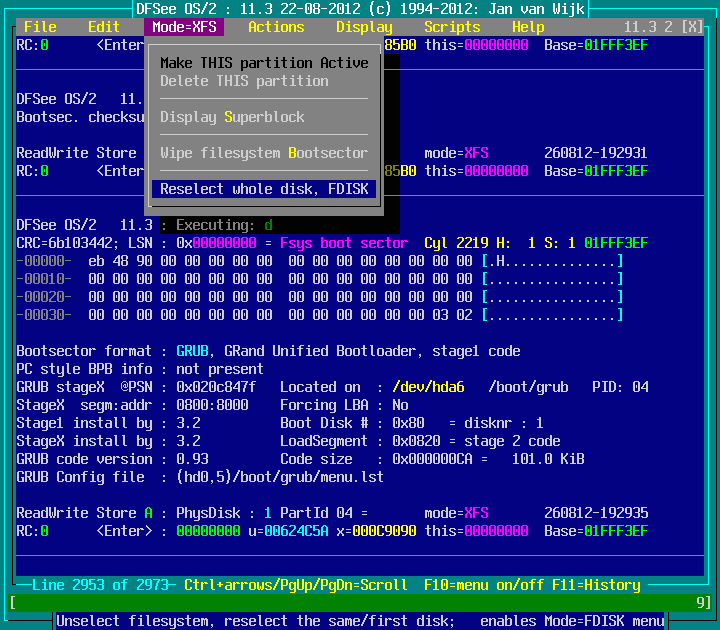Screen dimensions: 720x630
Task: Click the Ctrl+arrows/PgUp/PgDn=Scroll hint
Action: (x=296, y=585)
